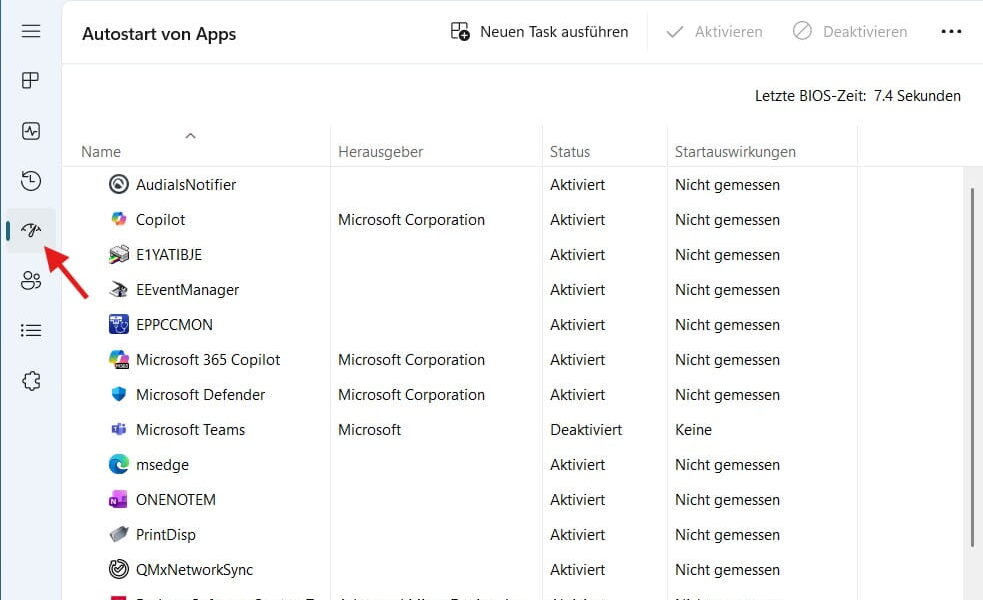Select the Microsoft Defender name
The image size is (983, 600).
(201, 394)
